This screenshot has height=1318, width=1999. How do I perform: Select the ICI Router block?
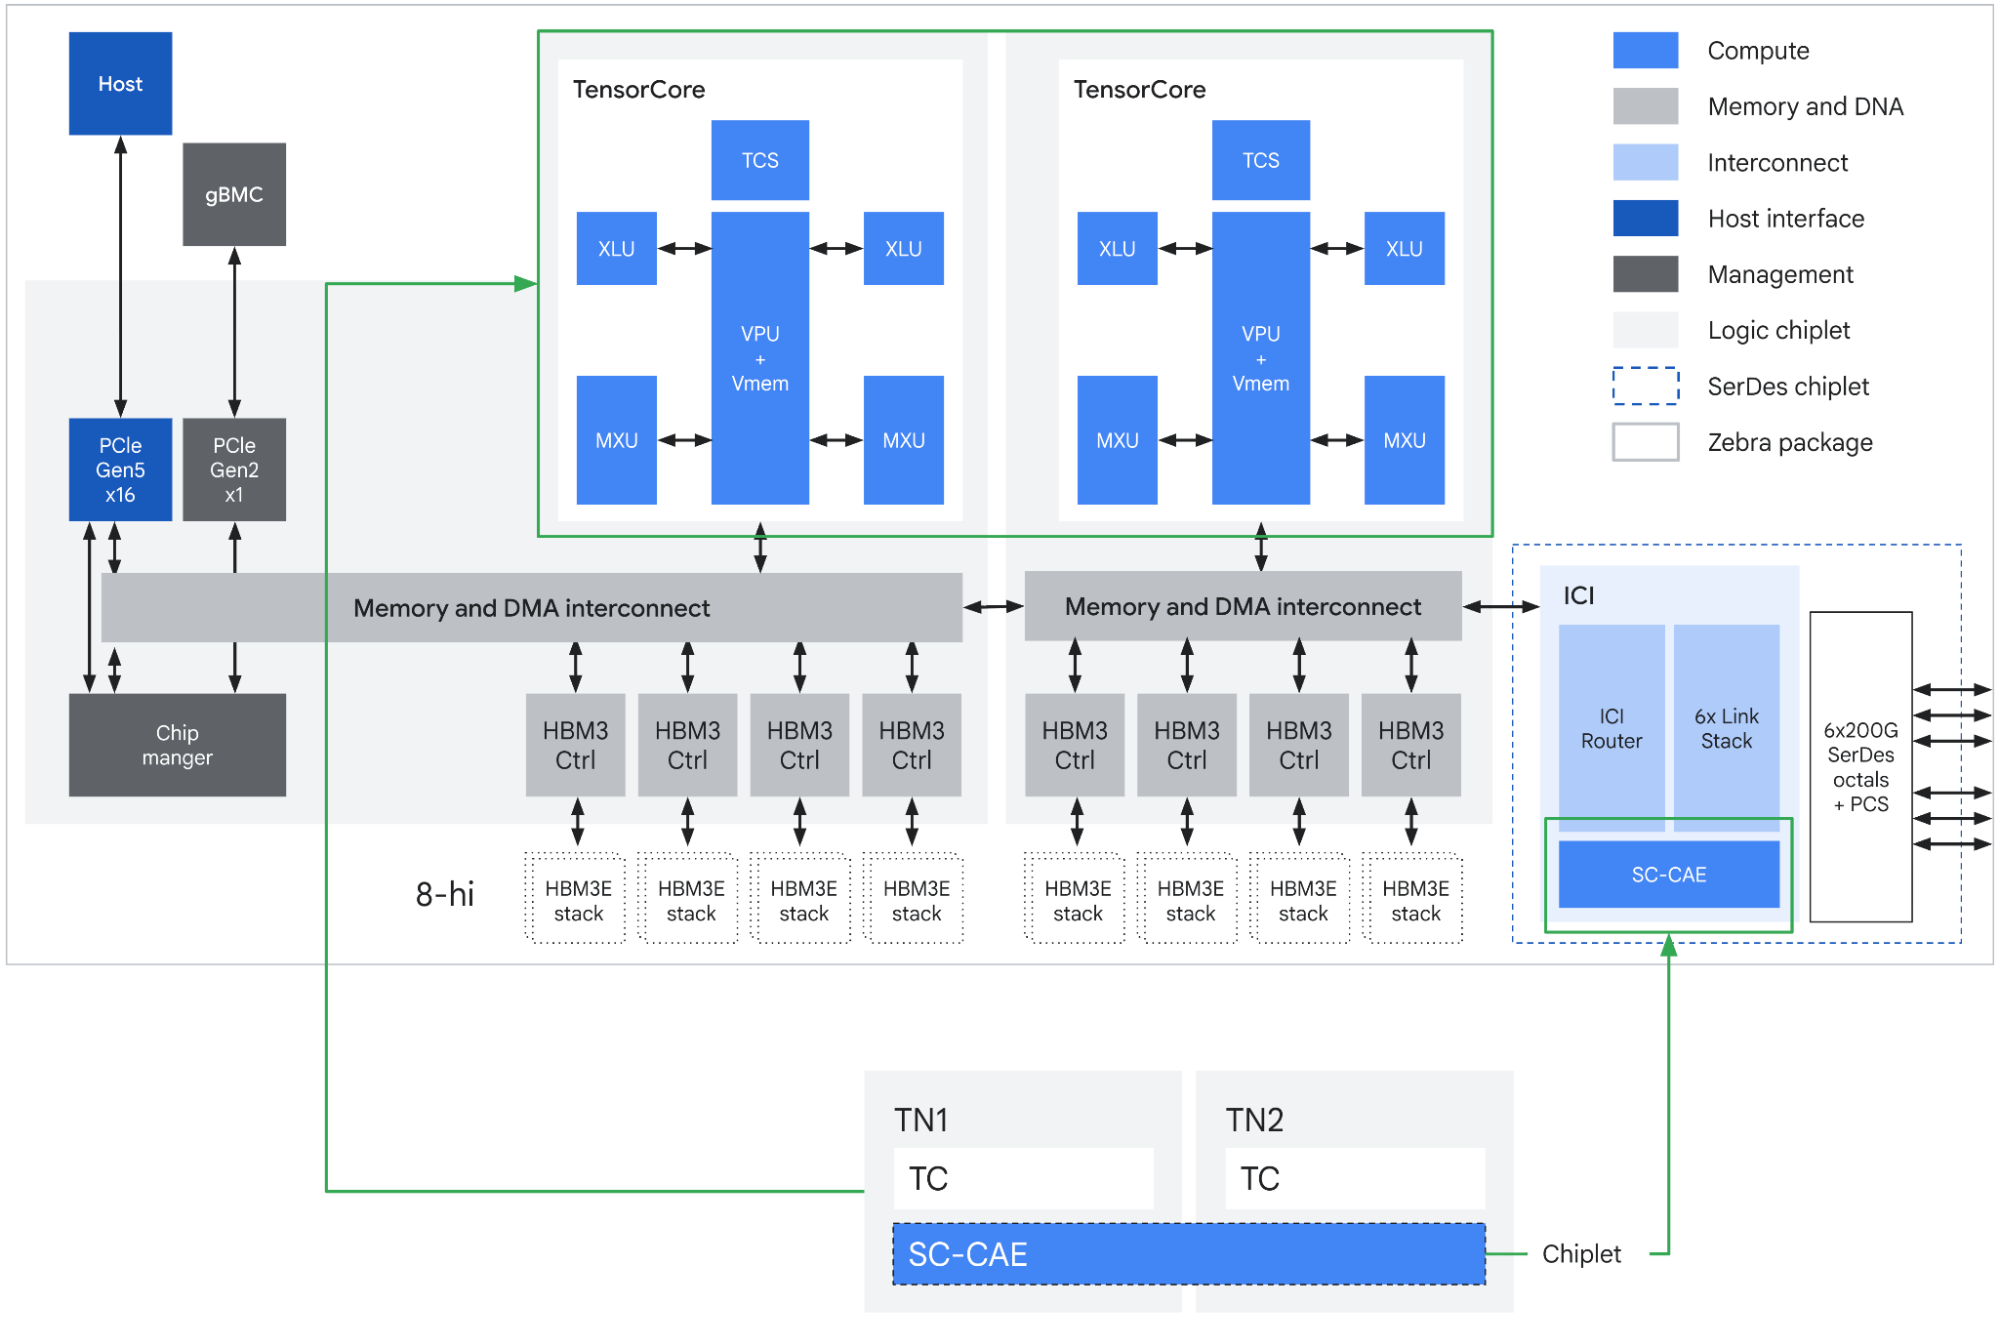[x=1611, y=728]
